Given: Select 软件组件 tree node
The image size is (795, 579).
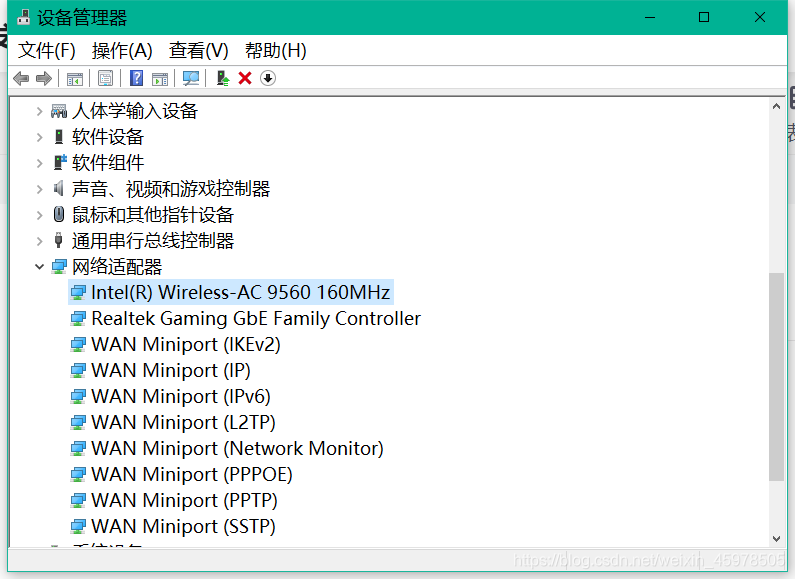Looking at the screenshot, I should tap(108, 163).
